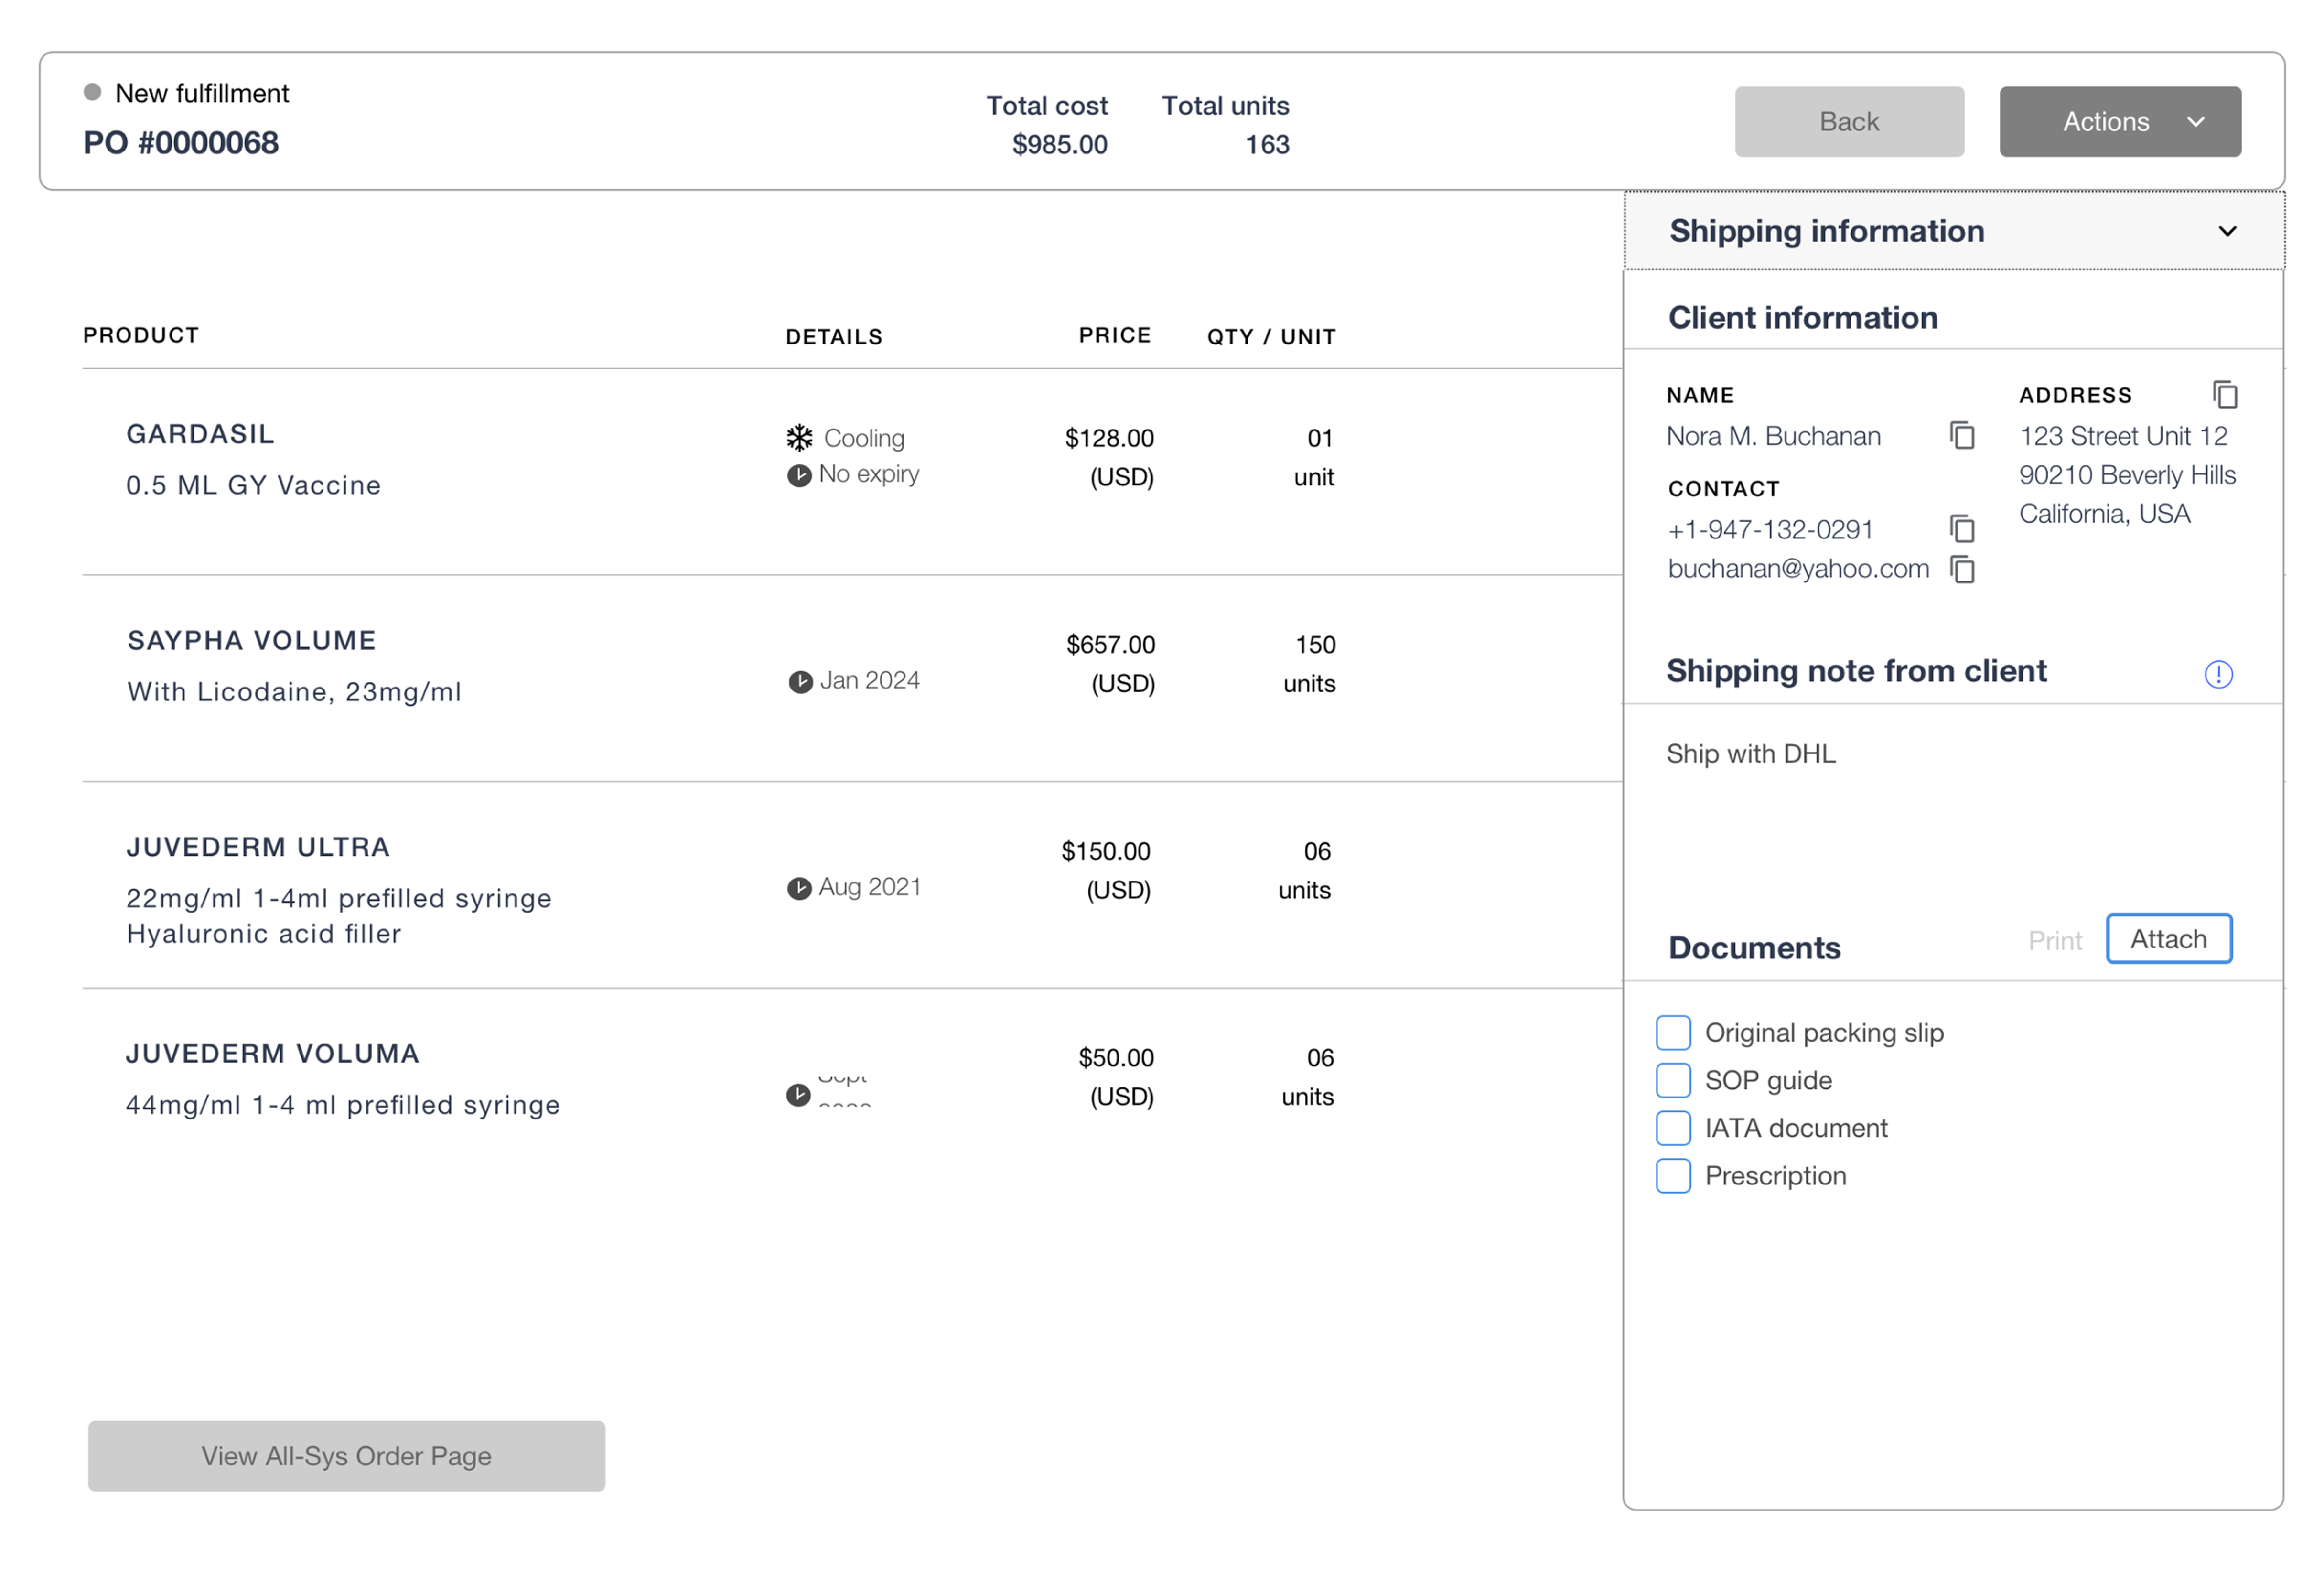Click the DETAILS column header
Image resolution: width=2324 pixels, height=1571 pixels.
coord(834,337)
